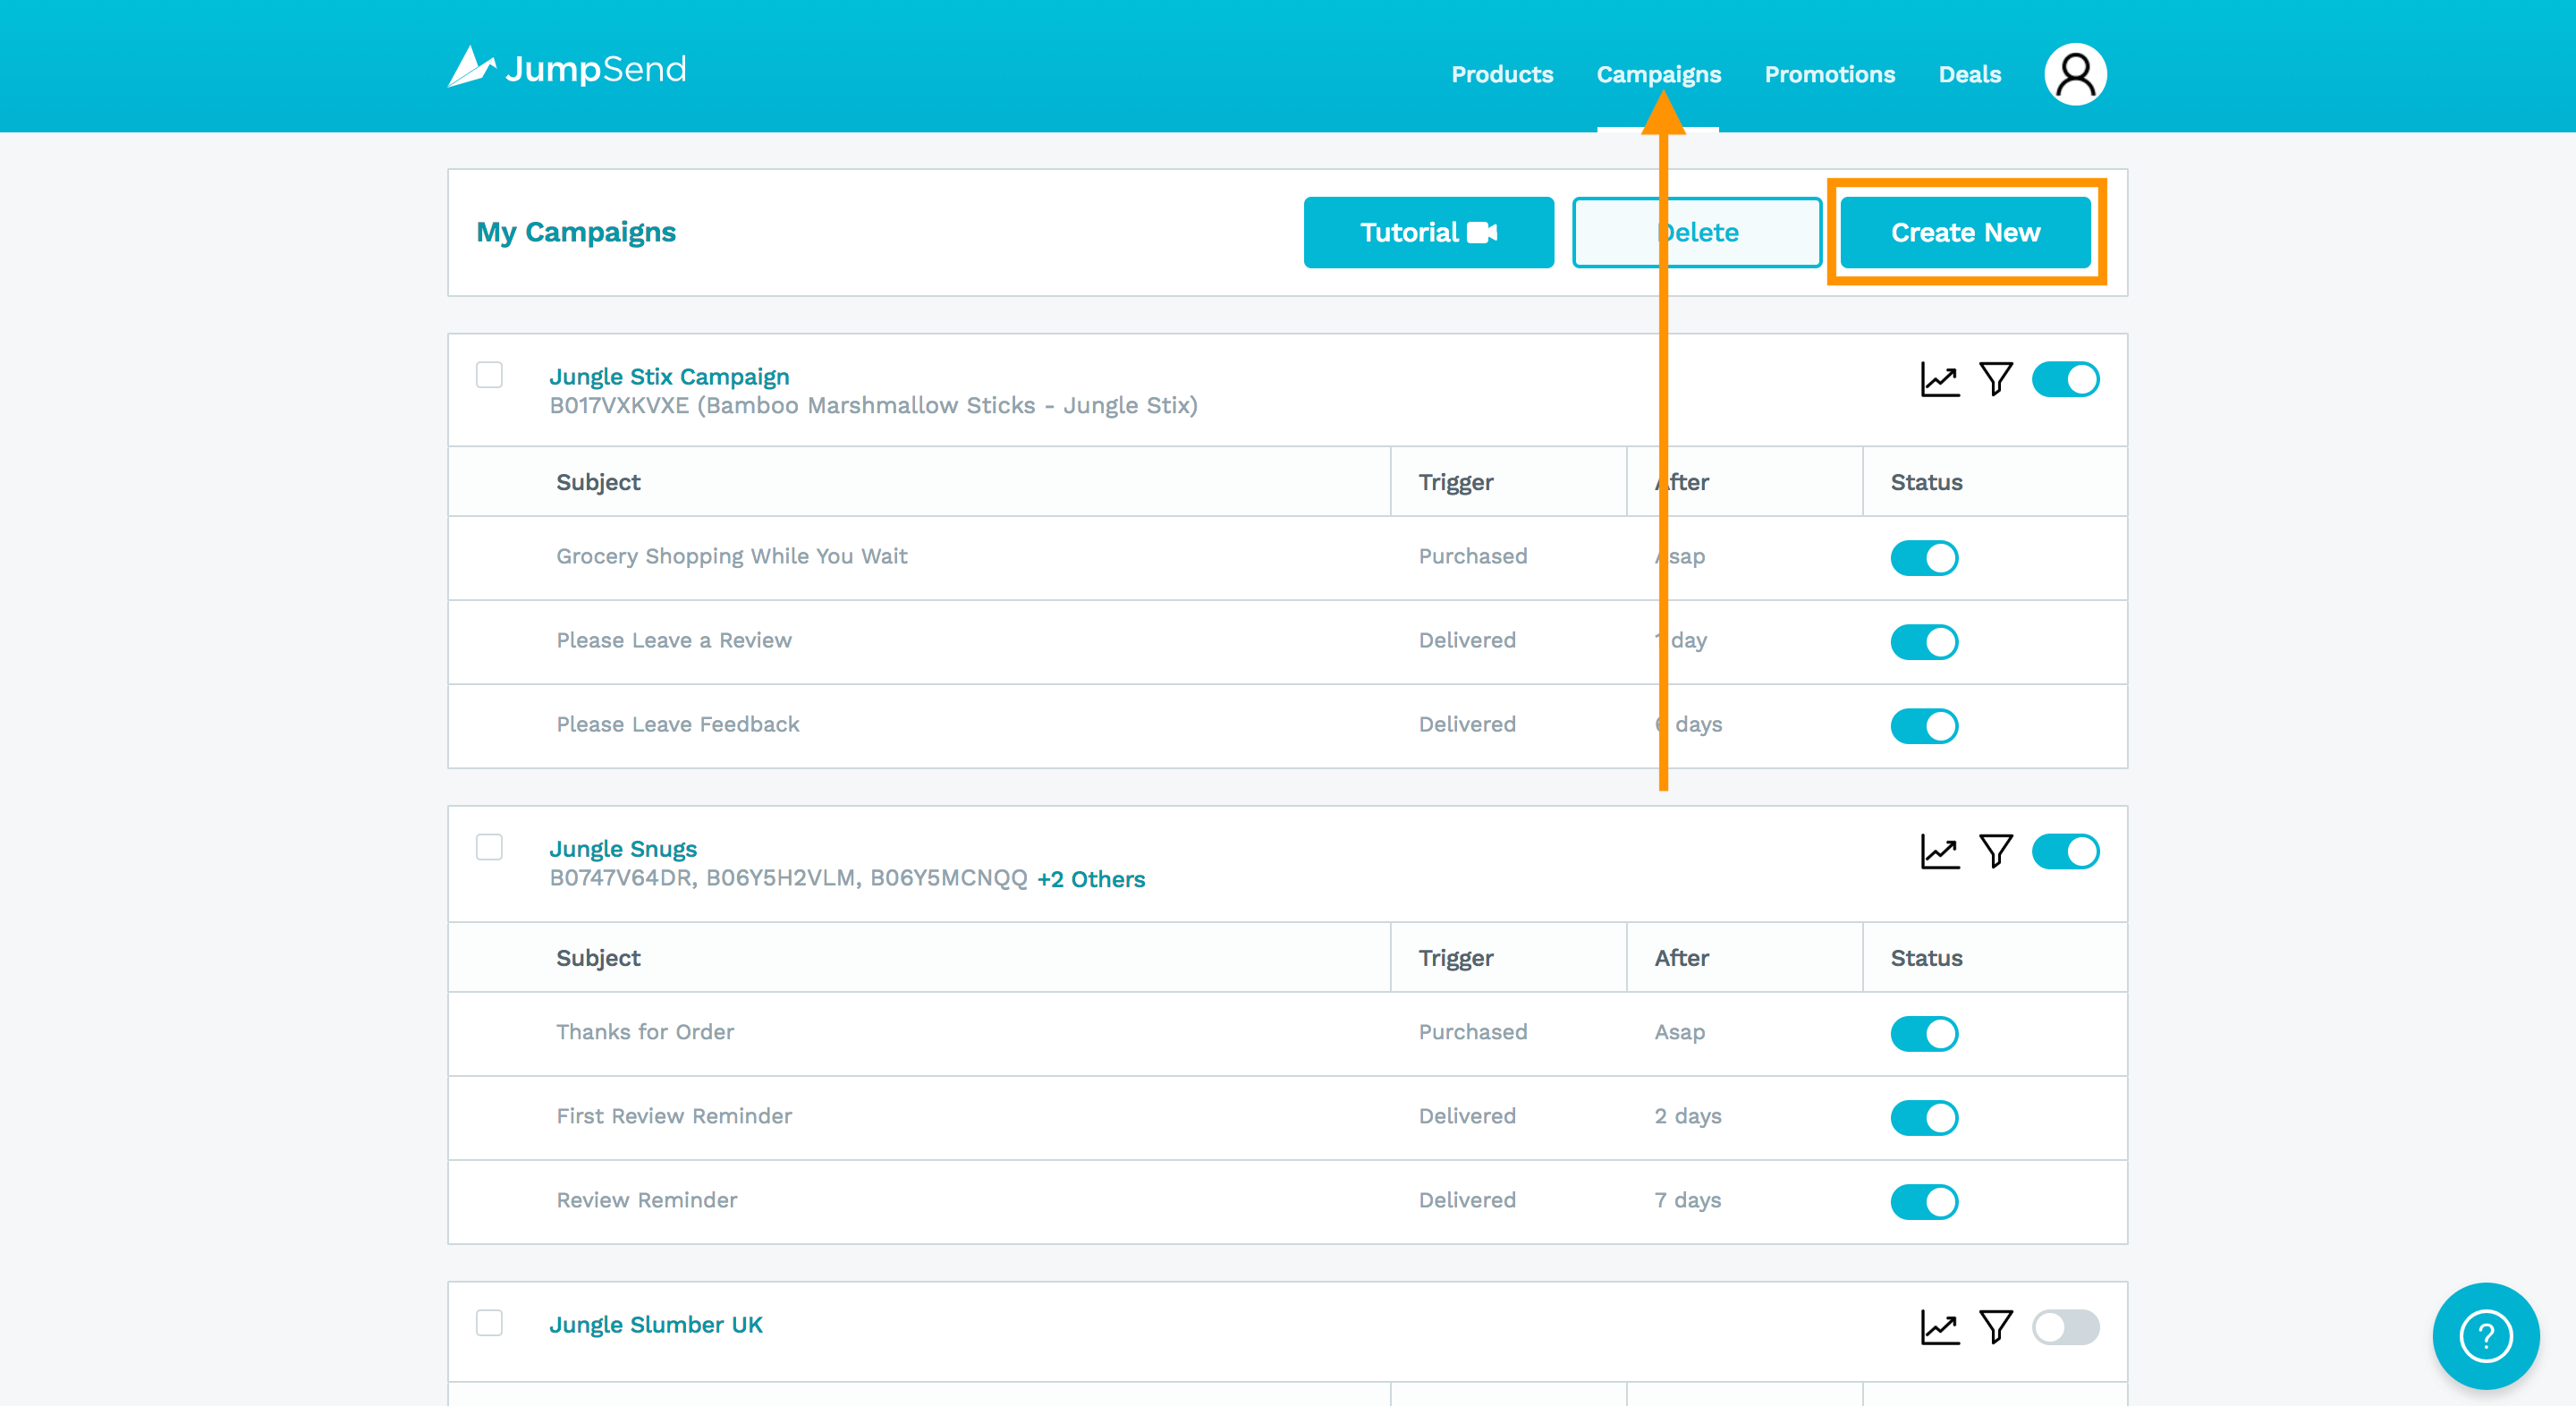
Task: Disable the Grocery Shopping While You Wait email
Action: pyautogui.click(x=1923, y=557)
